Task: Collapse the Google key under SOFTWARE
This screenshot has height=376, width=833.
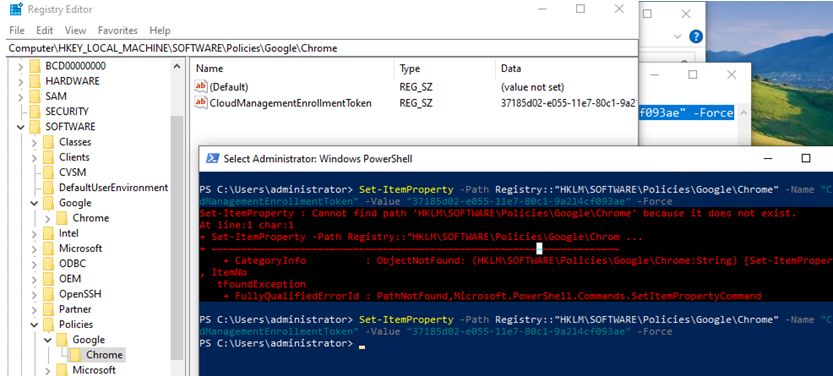Action: (35, 203)
